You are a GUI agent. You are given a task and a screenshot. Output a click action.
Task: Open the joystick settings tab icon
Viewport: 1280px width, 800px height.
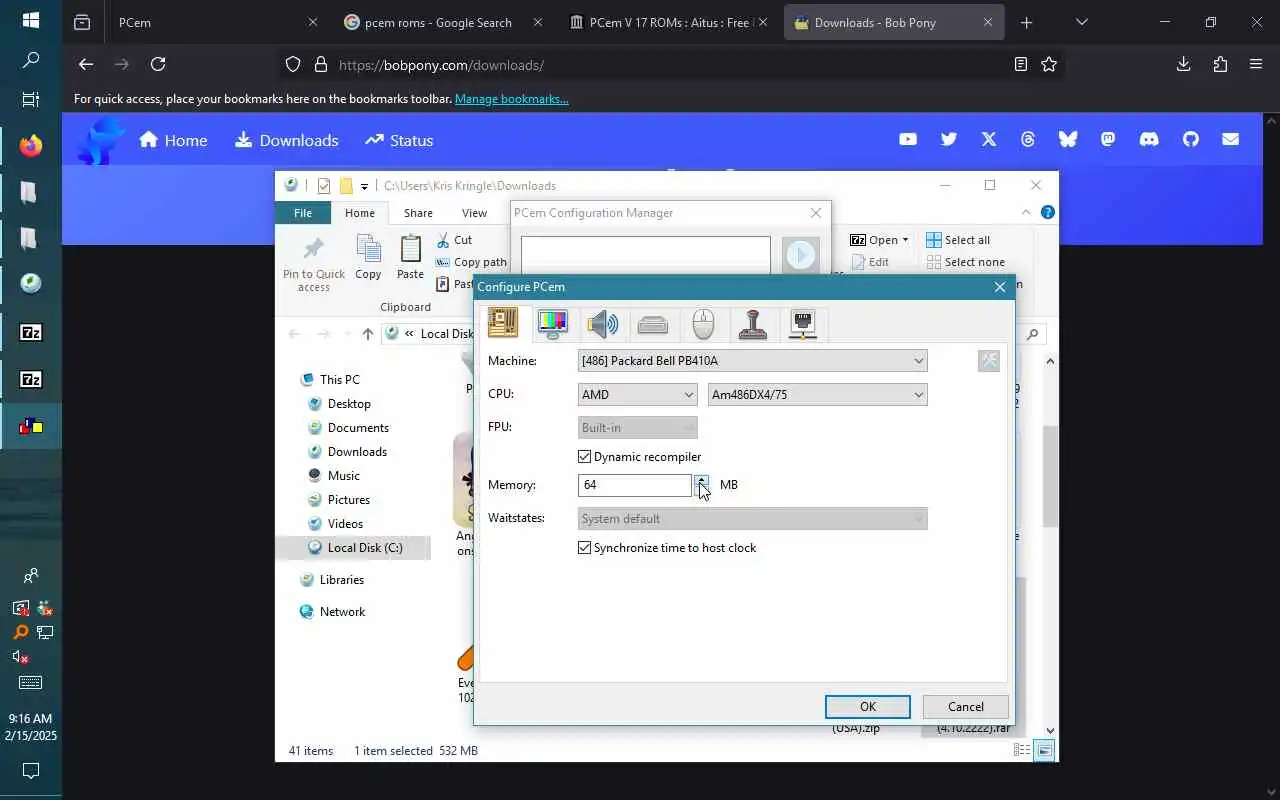pos(753,324)
